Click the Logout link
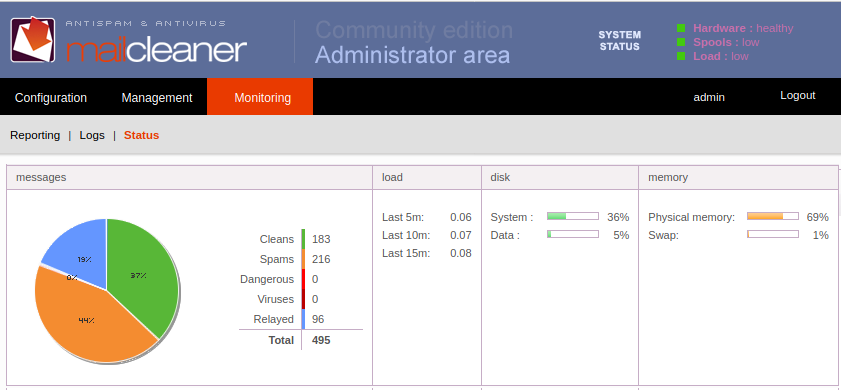 (x=798, y=95)
